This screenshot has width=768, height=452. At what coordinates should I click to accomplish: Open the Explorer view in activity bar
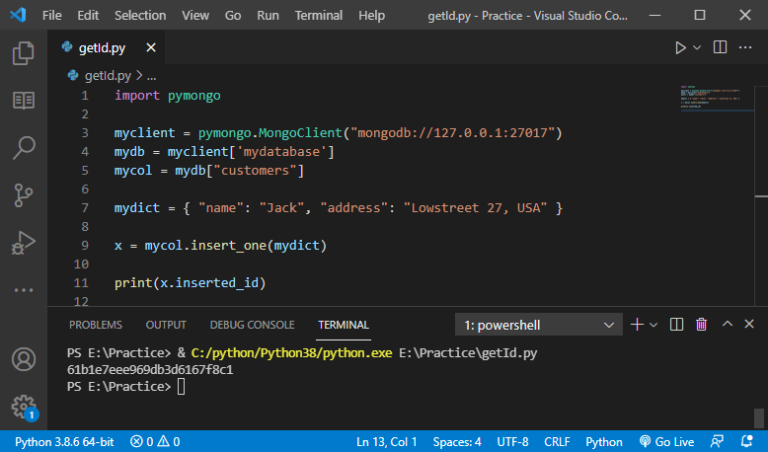[x=23, y=53]
